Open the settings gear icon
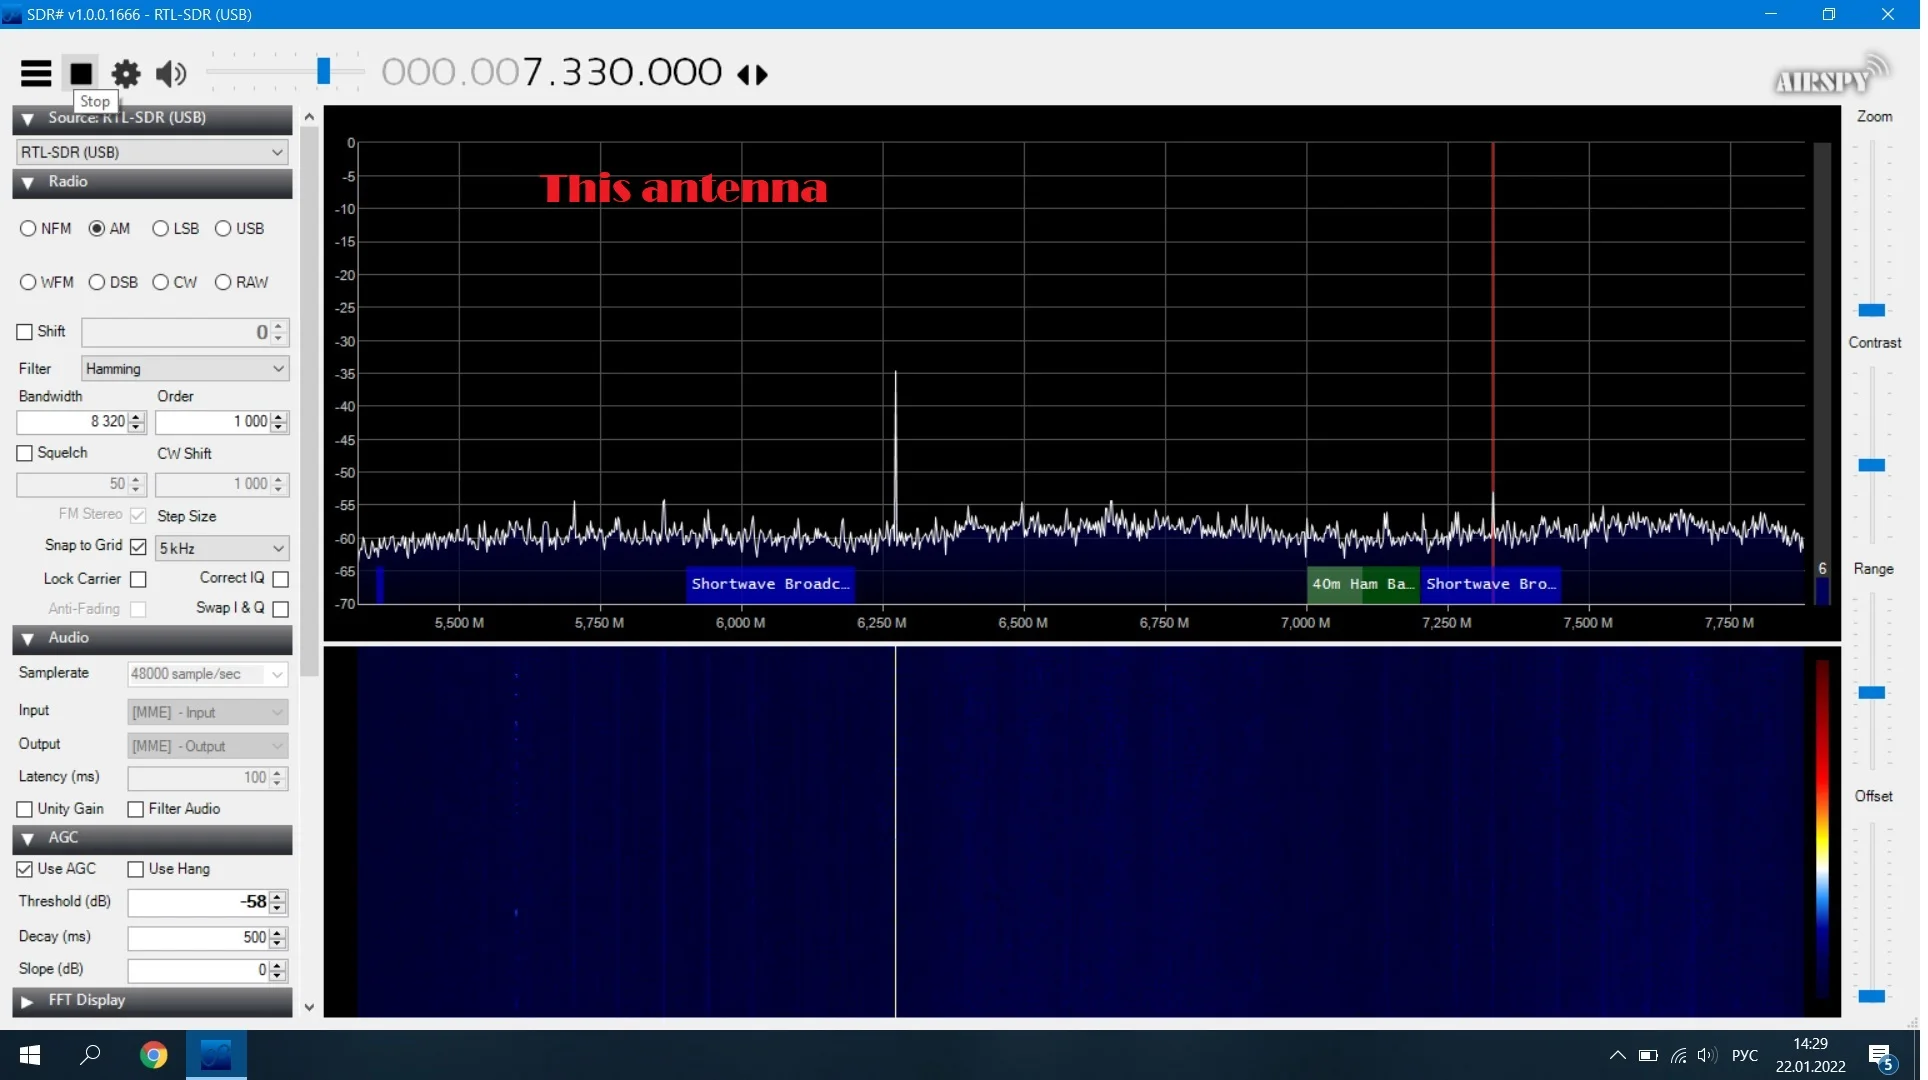 126,73
